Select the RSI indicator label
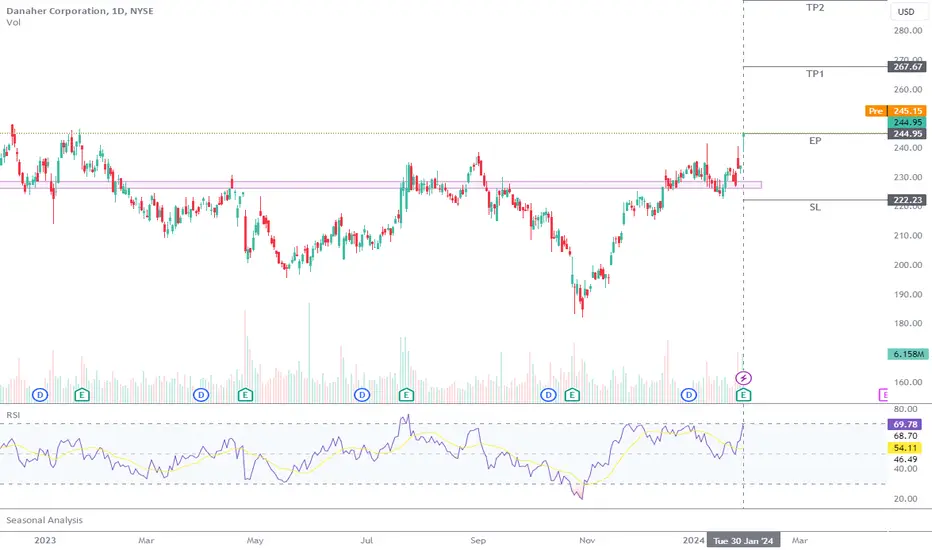Image resolution: width=932 pixels, height=550 pixels. [x=13, y=415]
